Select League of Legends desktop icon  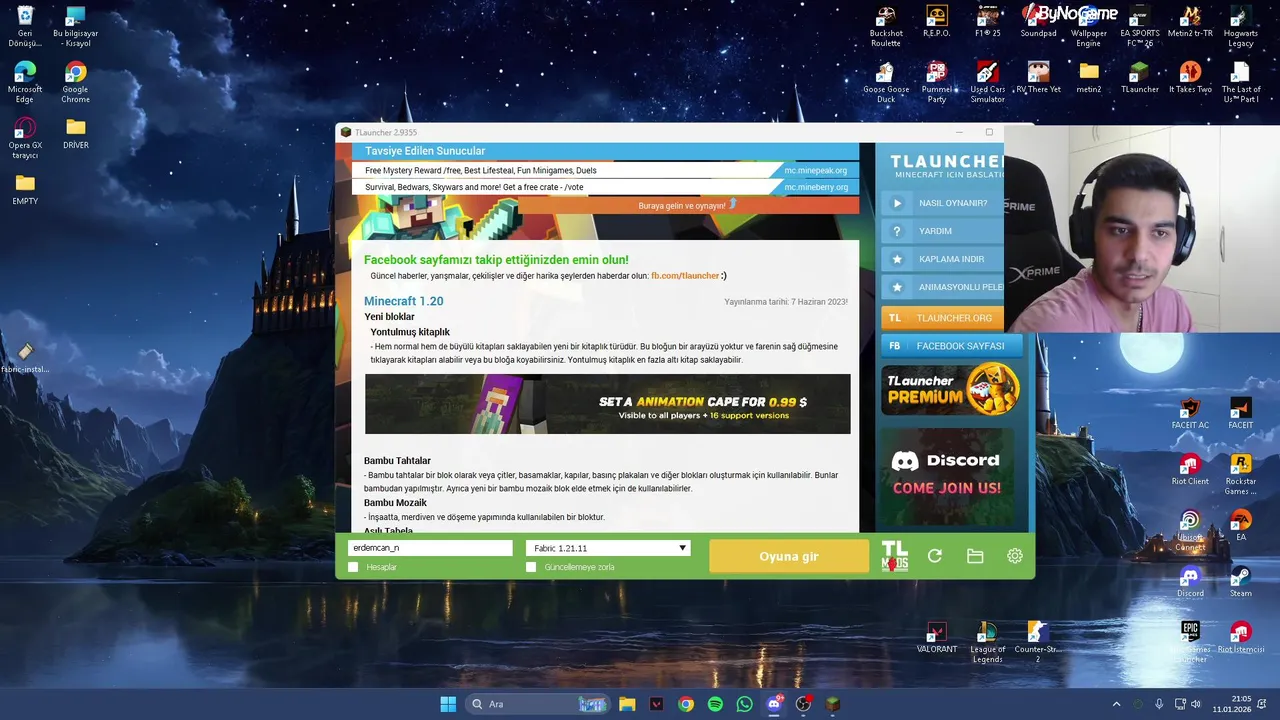pos(987,642)
